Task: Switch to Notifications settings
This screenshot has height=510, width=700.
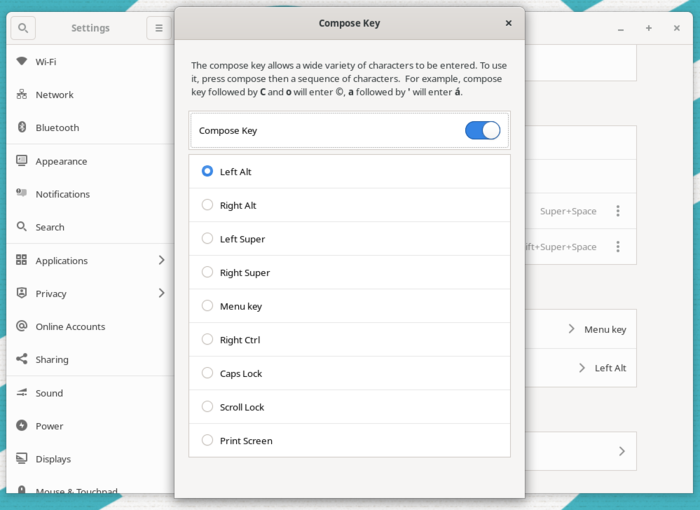Action: 90,194
